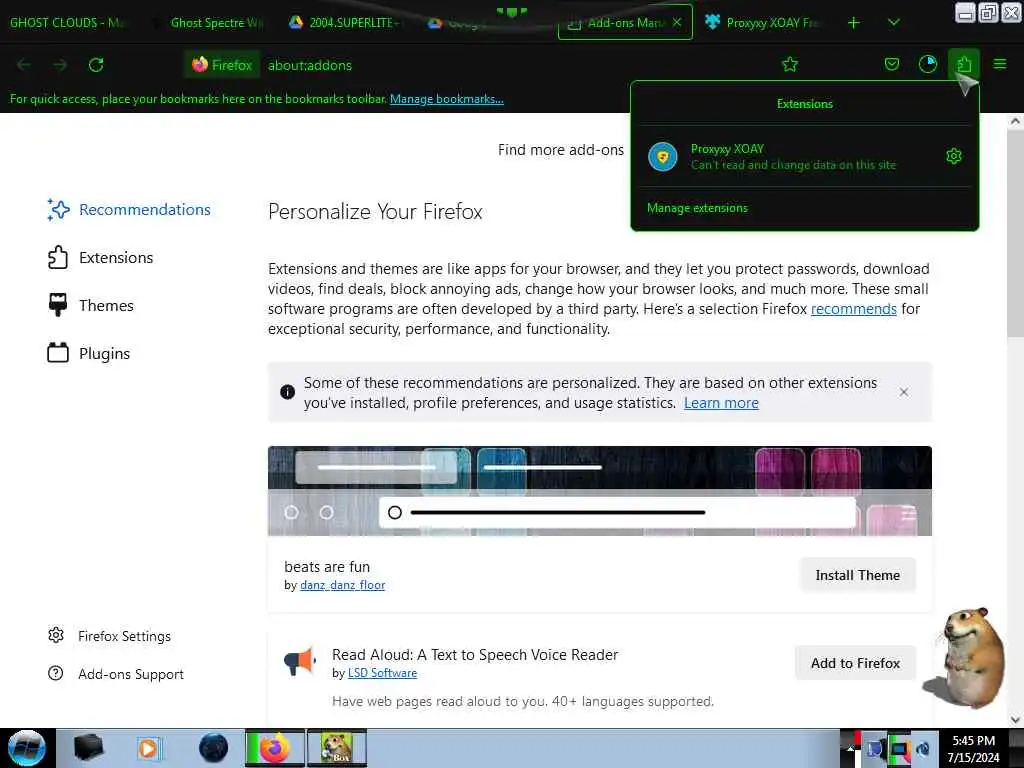Open the Extensions sidebar category
This screenshot has height=768, width=1024.
click(x=101, y=257)
